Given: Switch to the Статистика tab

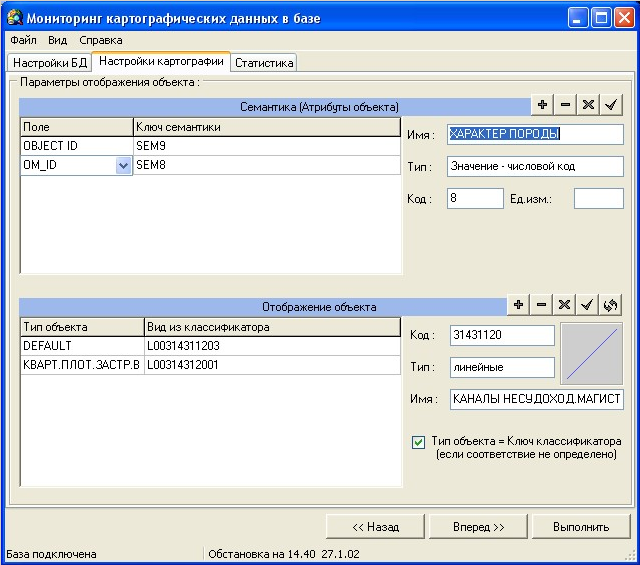Looking at the screenshot, I should pos(264,62).
